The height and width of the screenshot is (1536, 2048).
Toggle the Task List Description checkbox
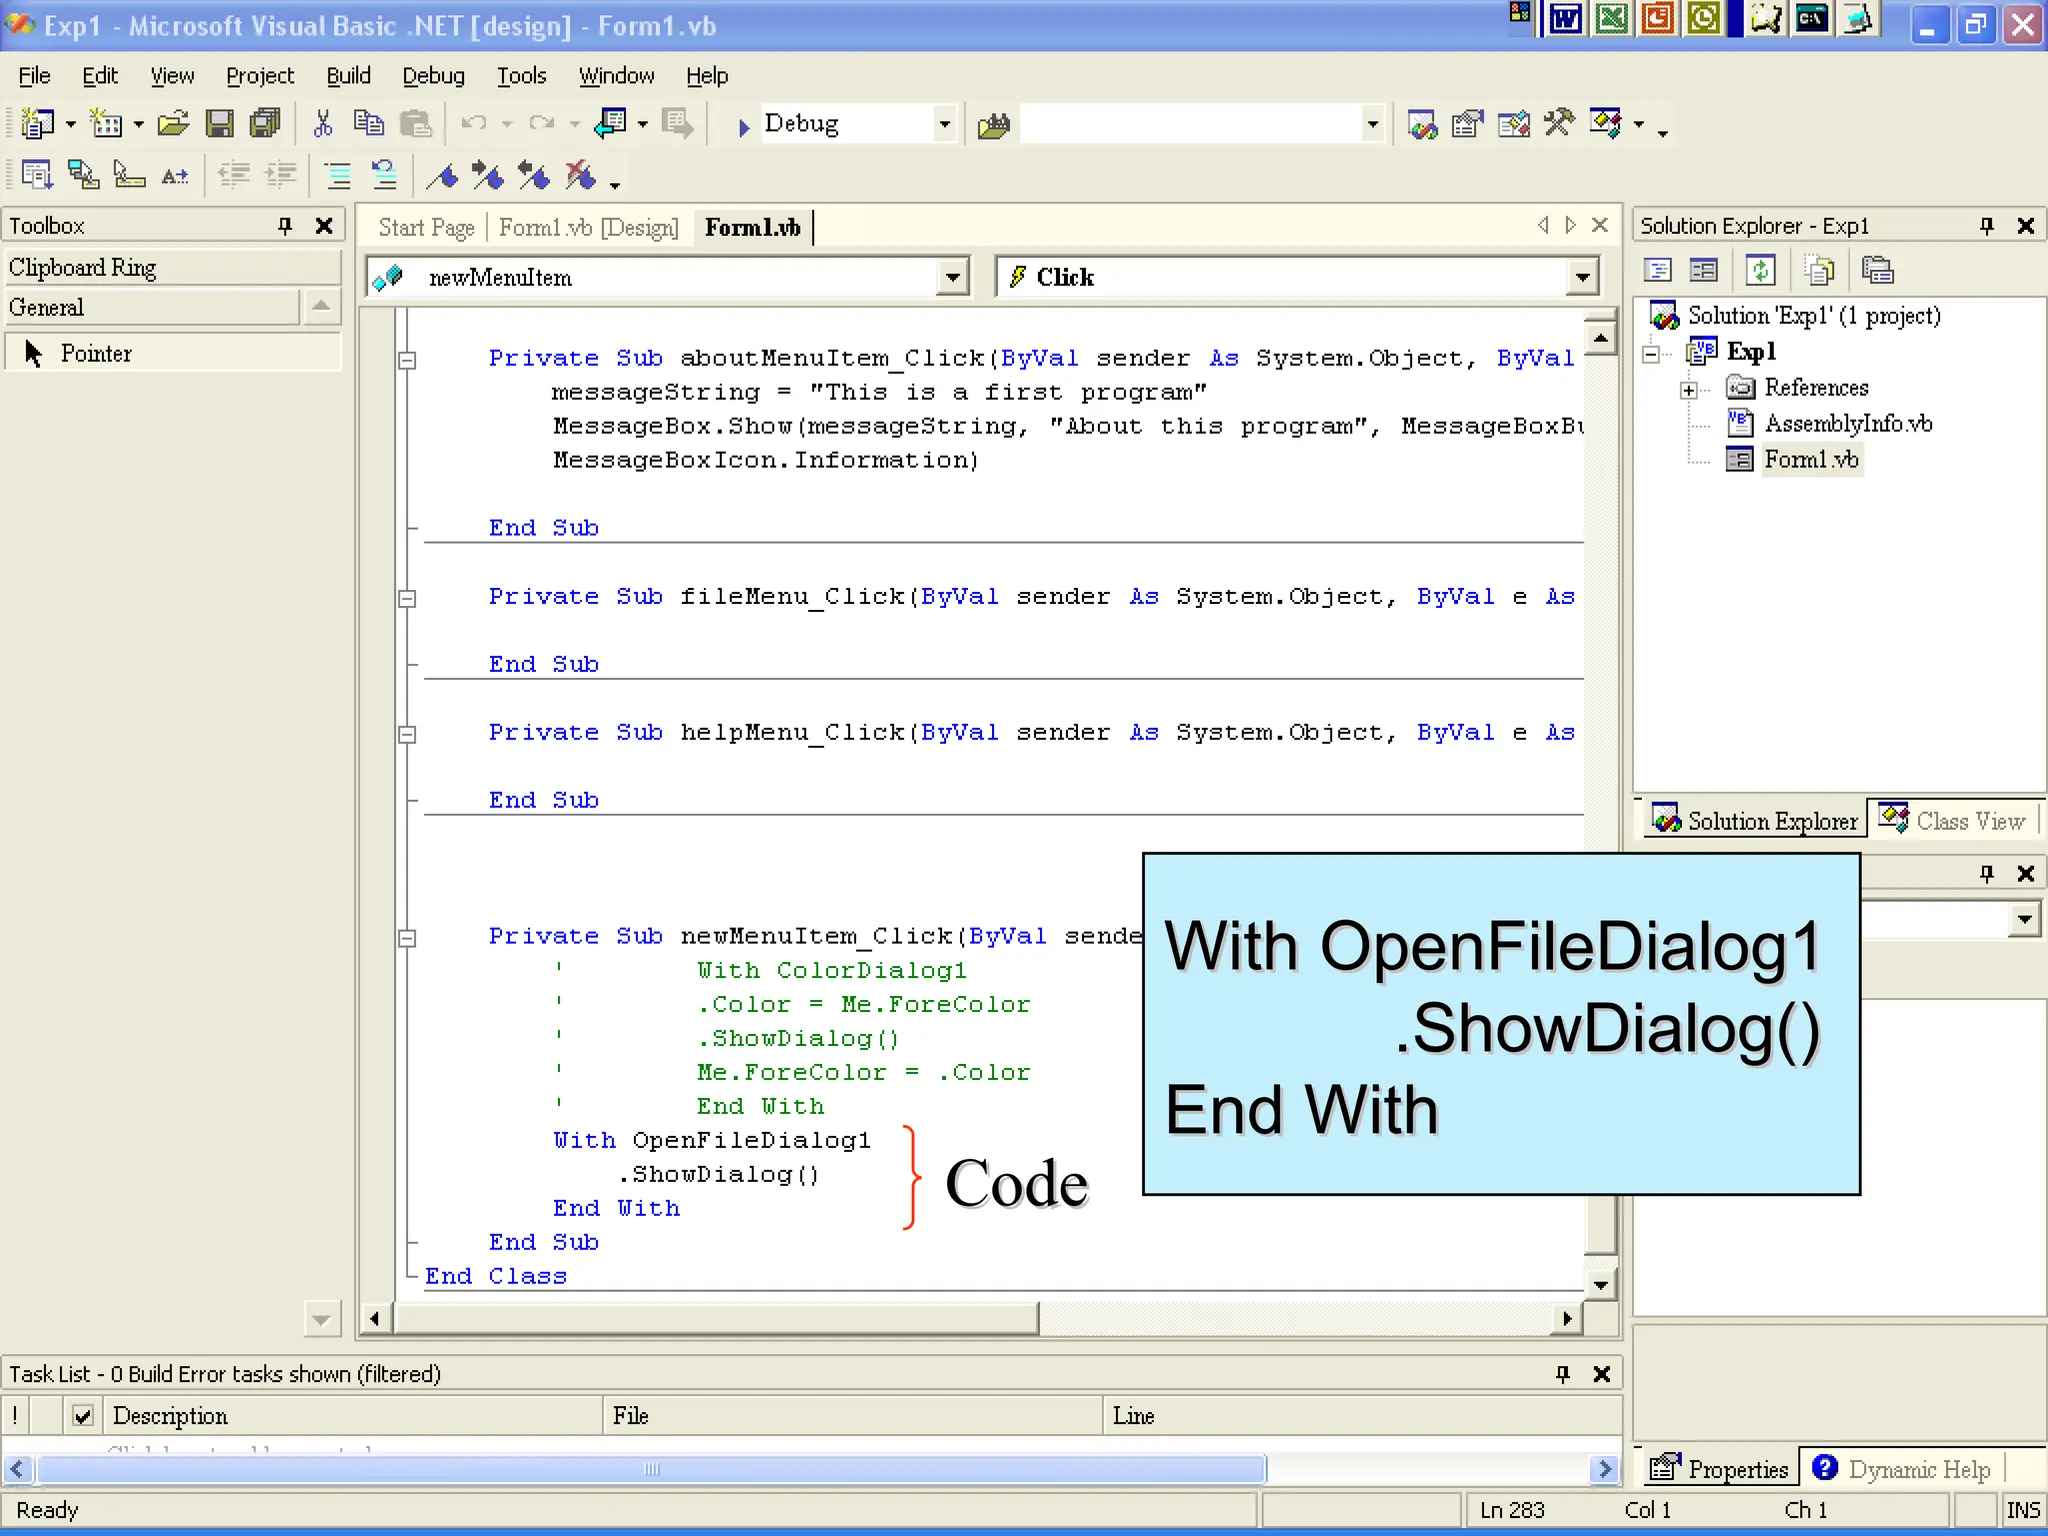click(83, 1416)
